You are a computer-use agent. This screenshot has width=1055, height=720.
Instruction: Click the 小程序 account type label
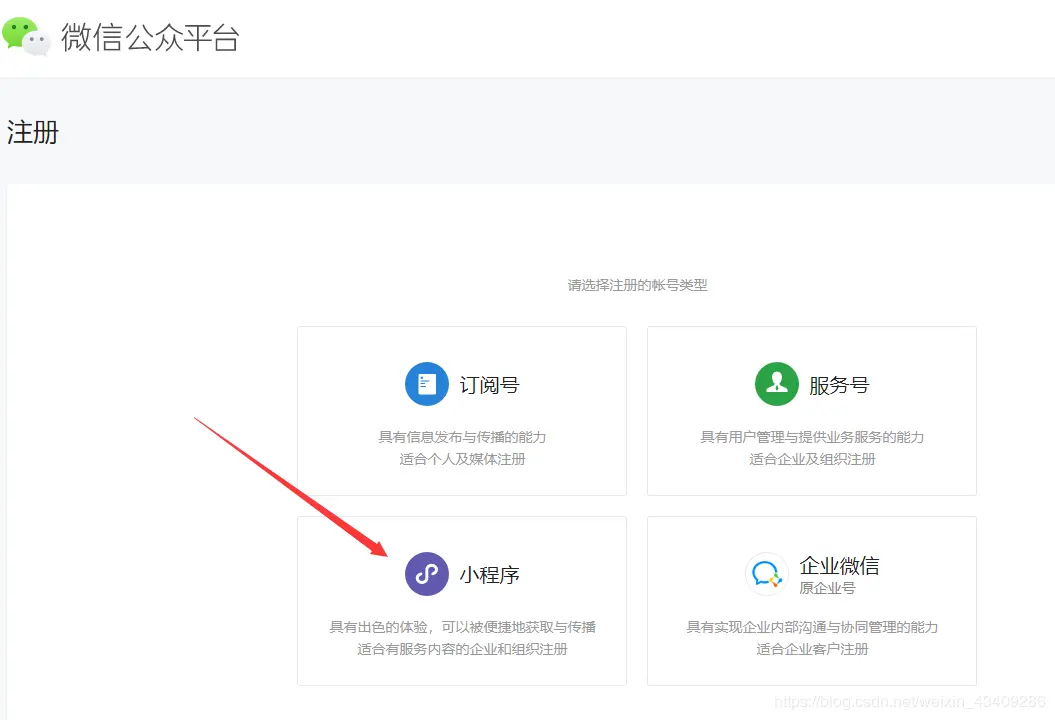pos(490,574)
